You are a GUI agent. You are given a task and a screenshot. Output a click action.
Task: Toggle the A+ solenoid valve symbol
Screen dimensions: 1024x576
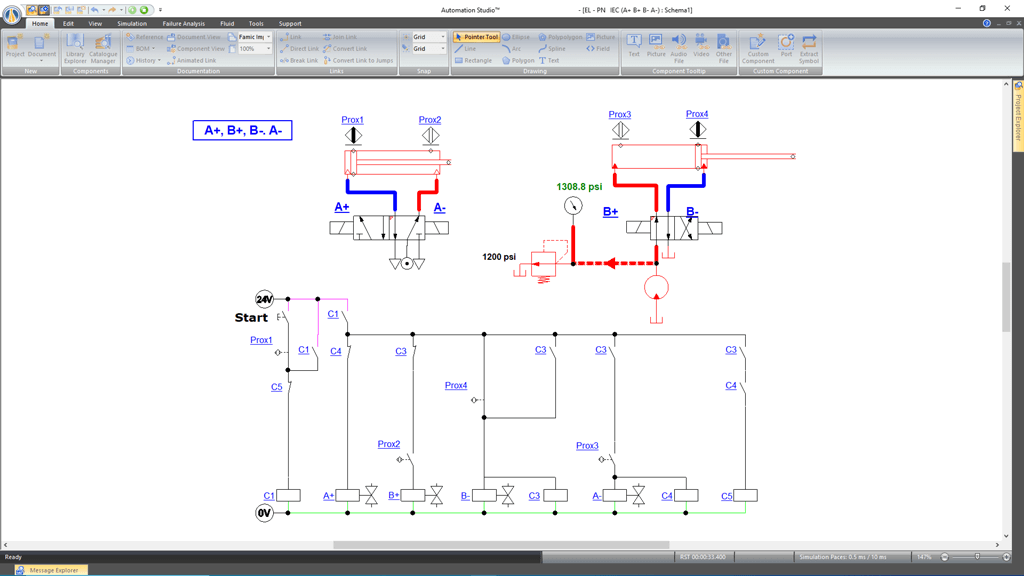pos(371,496)
